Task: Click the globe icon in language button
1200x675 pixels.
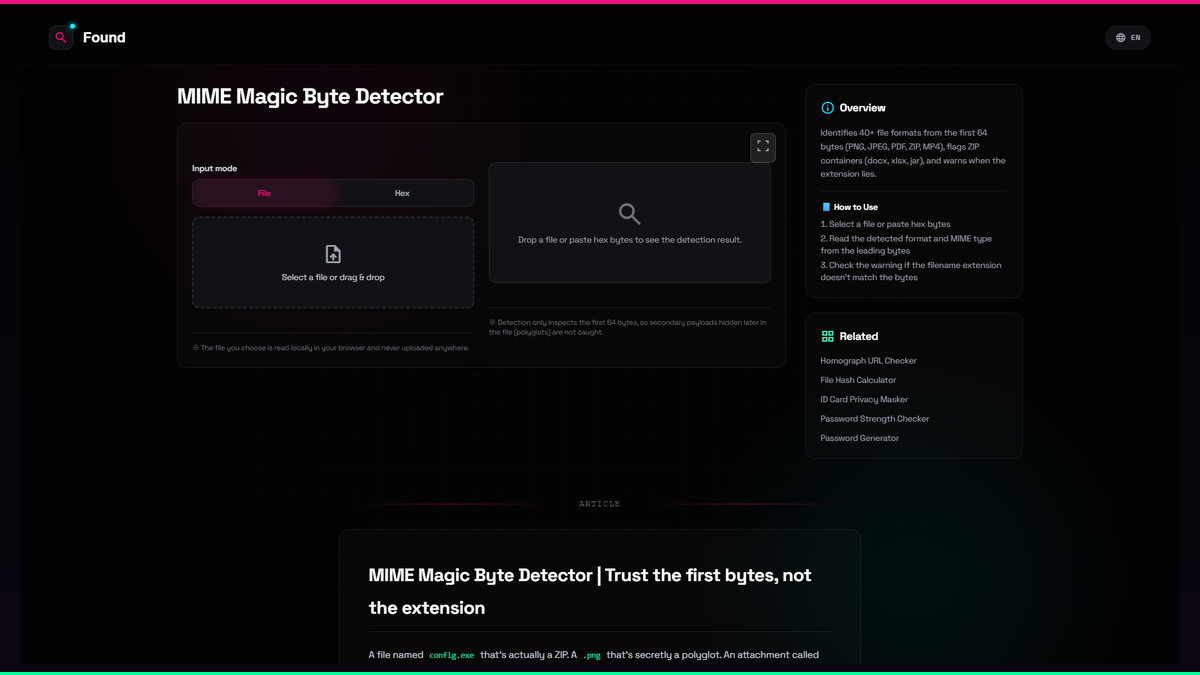Action: click(x=1121, y=38)
